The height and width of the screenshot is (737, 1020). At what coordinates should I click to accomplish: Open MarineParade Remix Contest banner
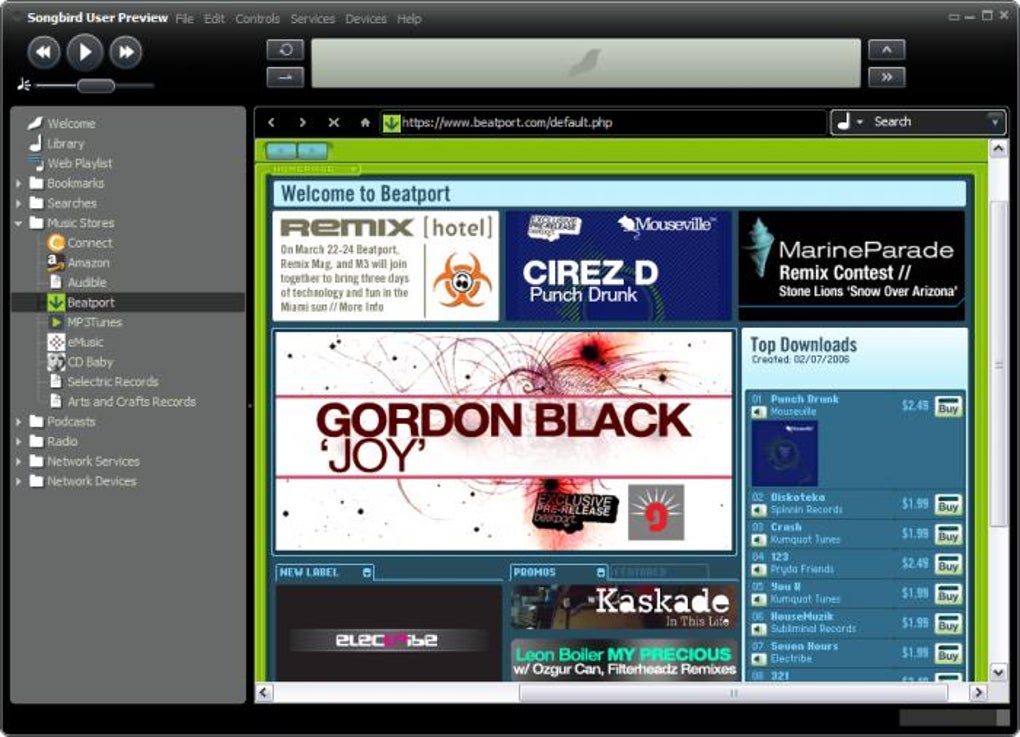click(852, 265)
